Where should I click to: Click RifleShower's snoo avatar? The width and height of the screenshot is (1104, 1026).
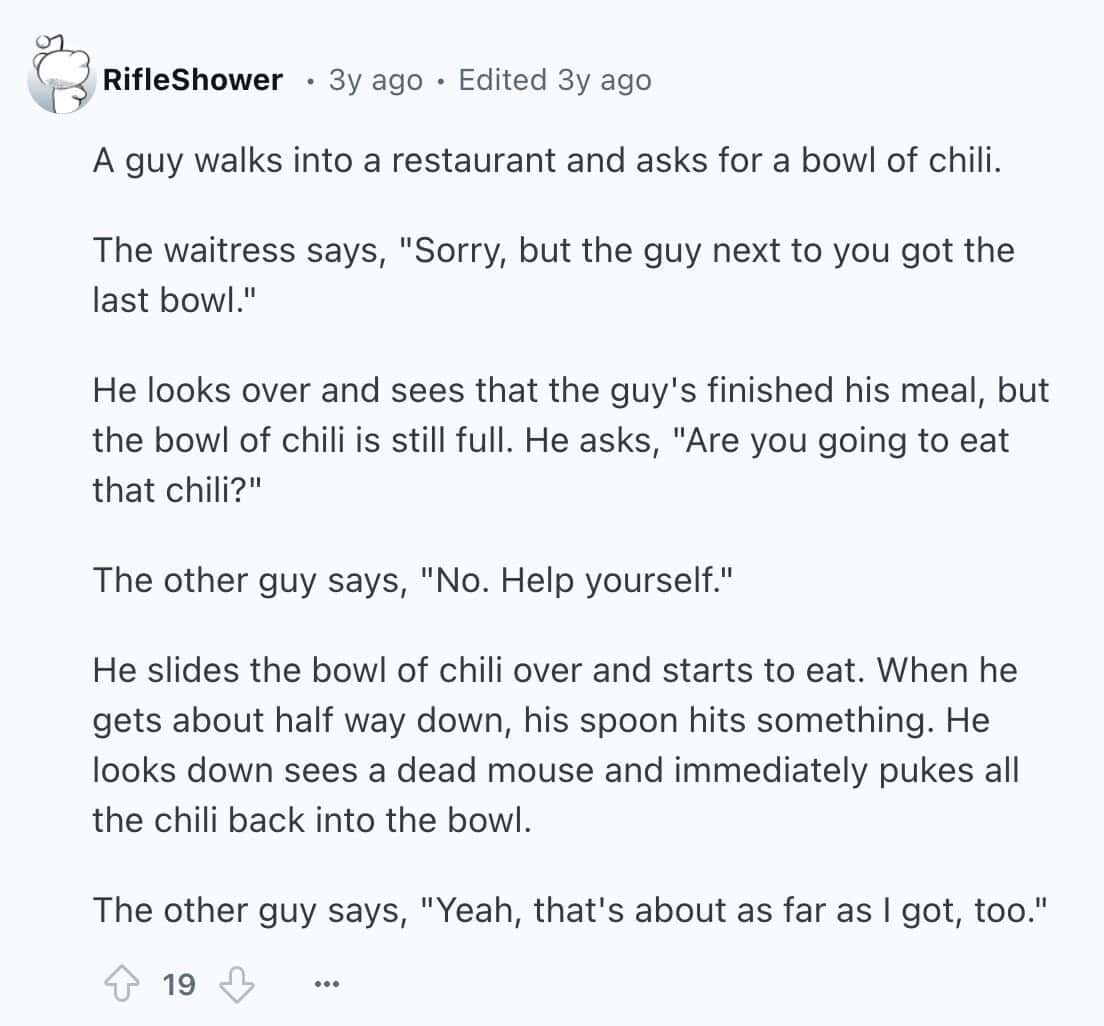(58, 75)
